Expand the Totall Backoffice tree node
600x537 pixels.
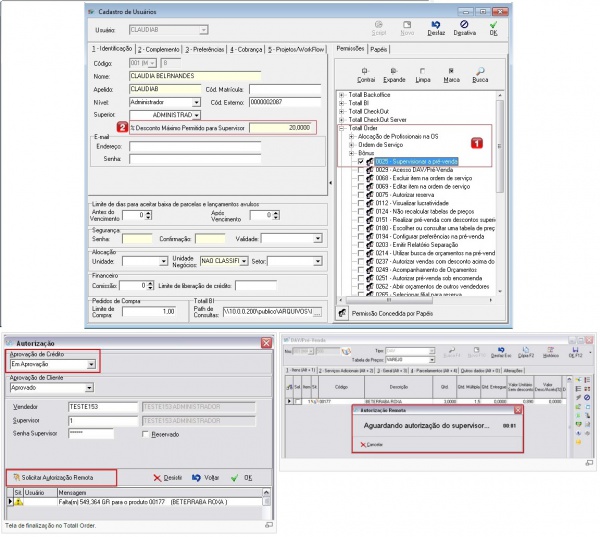point(341,95)
